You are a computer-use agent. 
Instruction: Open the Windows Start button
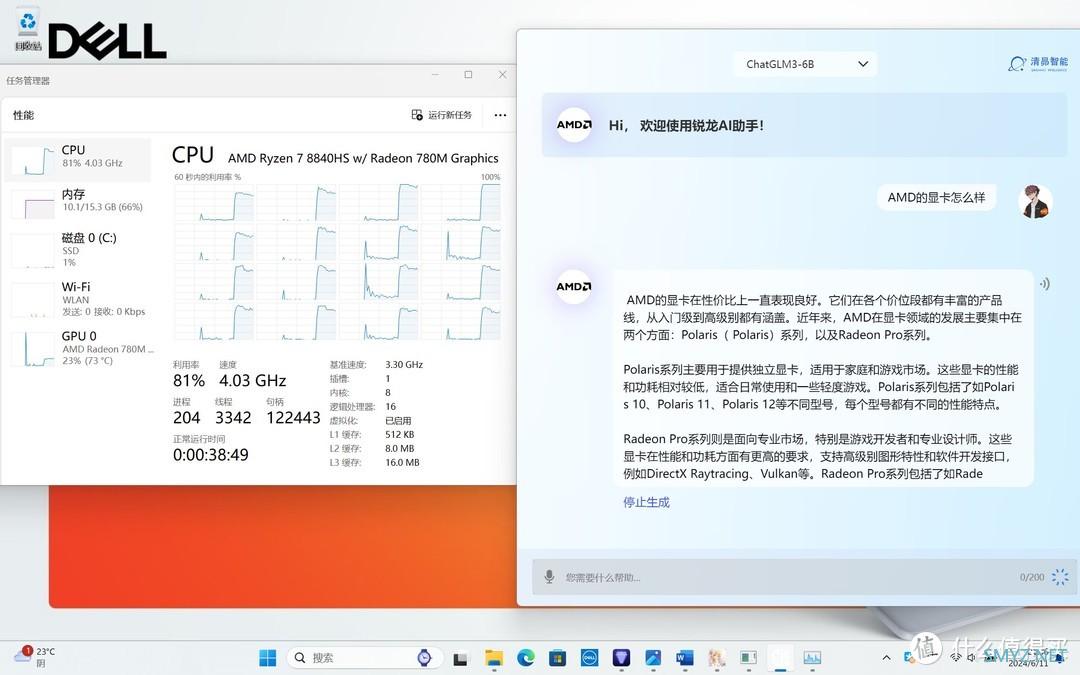click(267, 658)
